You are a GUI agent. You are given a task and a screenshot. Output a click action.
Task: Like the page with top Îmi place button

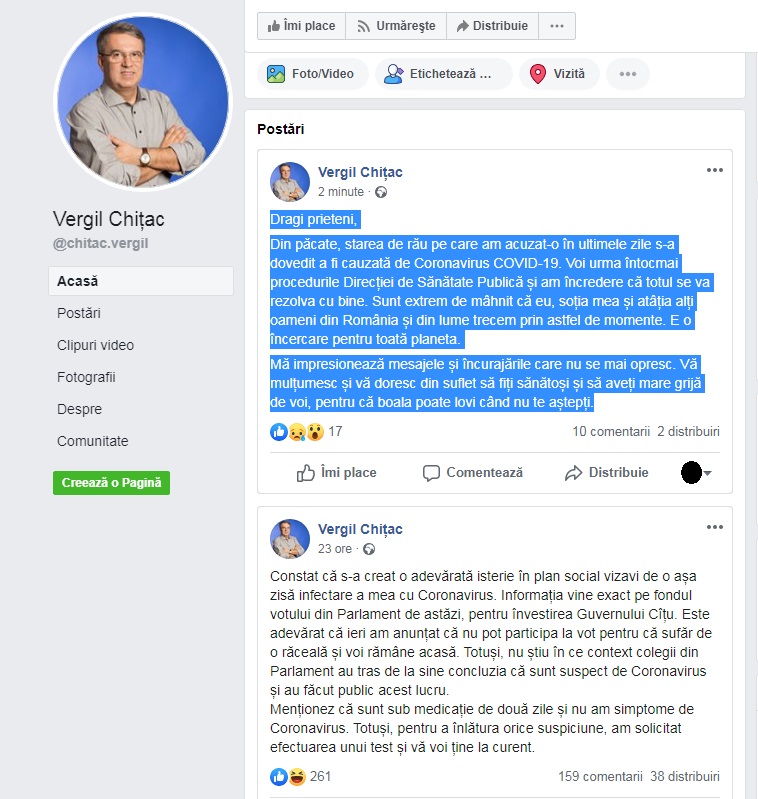tap(302, 26)
